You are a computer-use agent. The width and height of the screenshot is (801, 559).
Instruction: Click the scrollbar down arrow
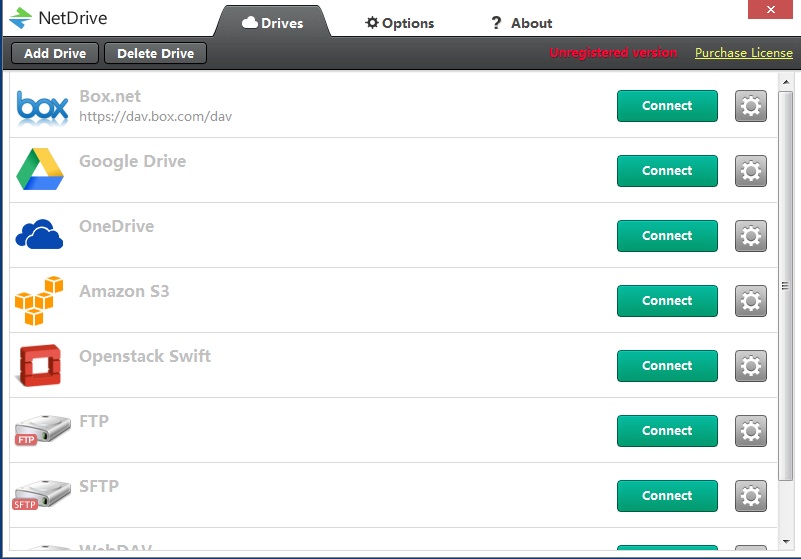click(x=786, y=542)
